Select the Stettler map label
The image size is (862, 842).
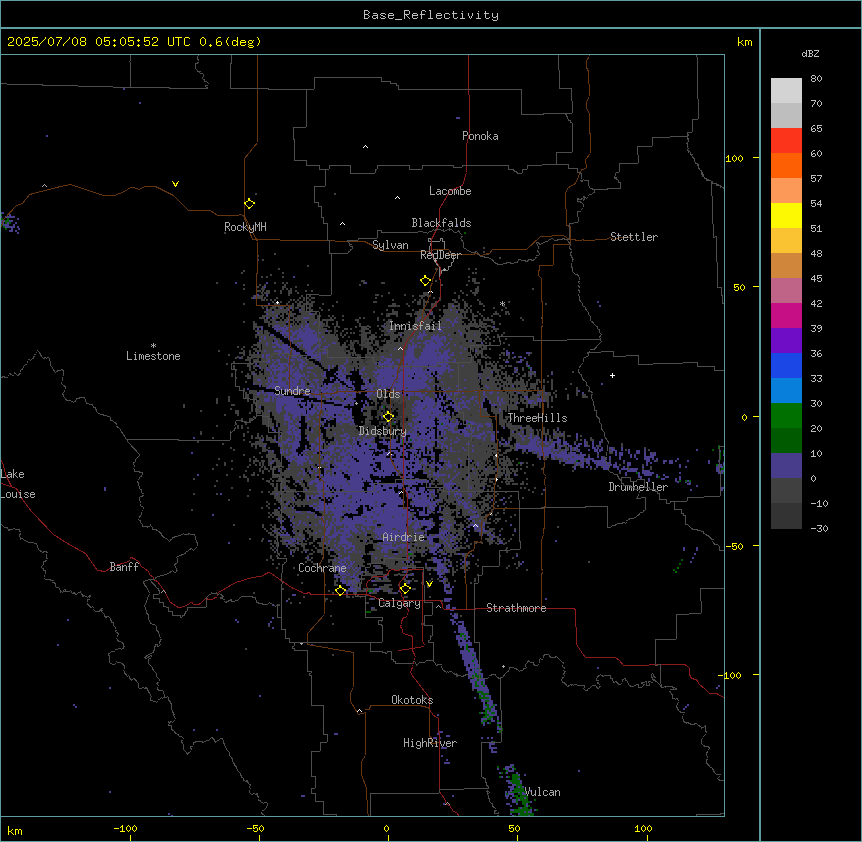pyautogui.click(x=634, y=237)
